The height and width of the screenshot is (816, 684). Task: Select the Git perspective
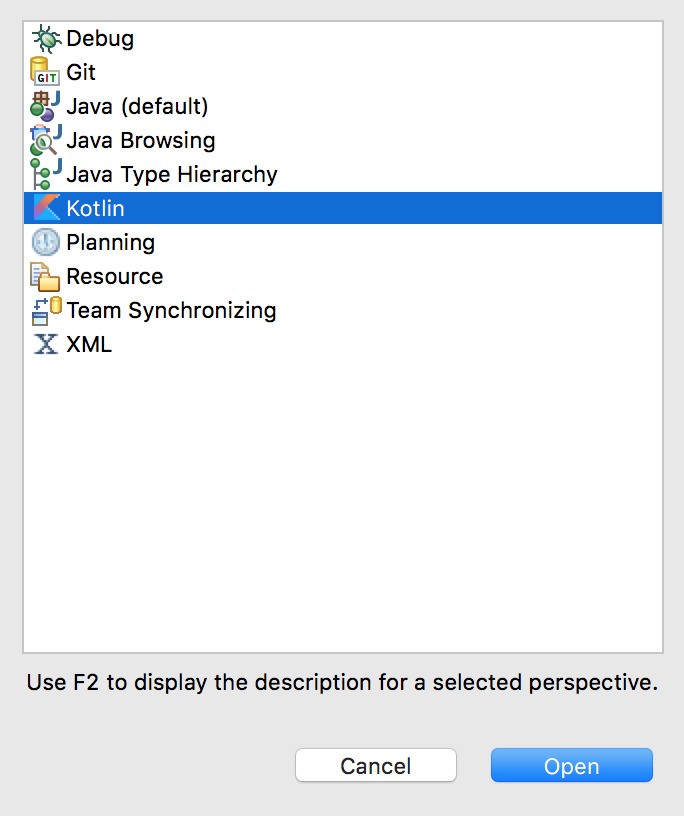[80, 72]
